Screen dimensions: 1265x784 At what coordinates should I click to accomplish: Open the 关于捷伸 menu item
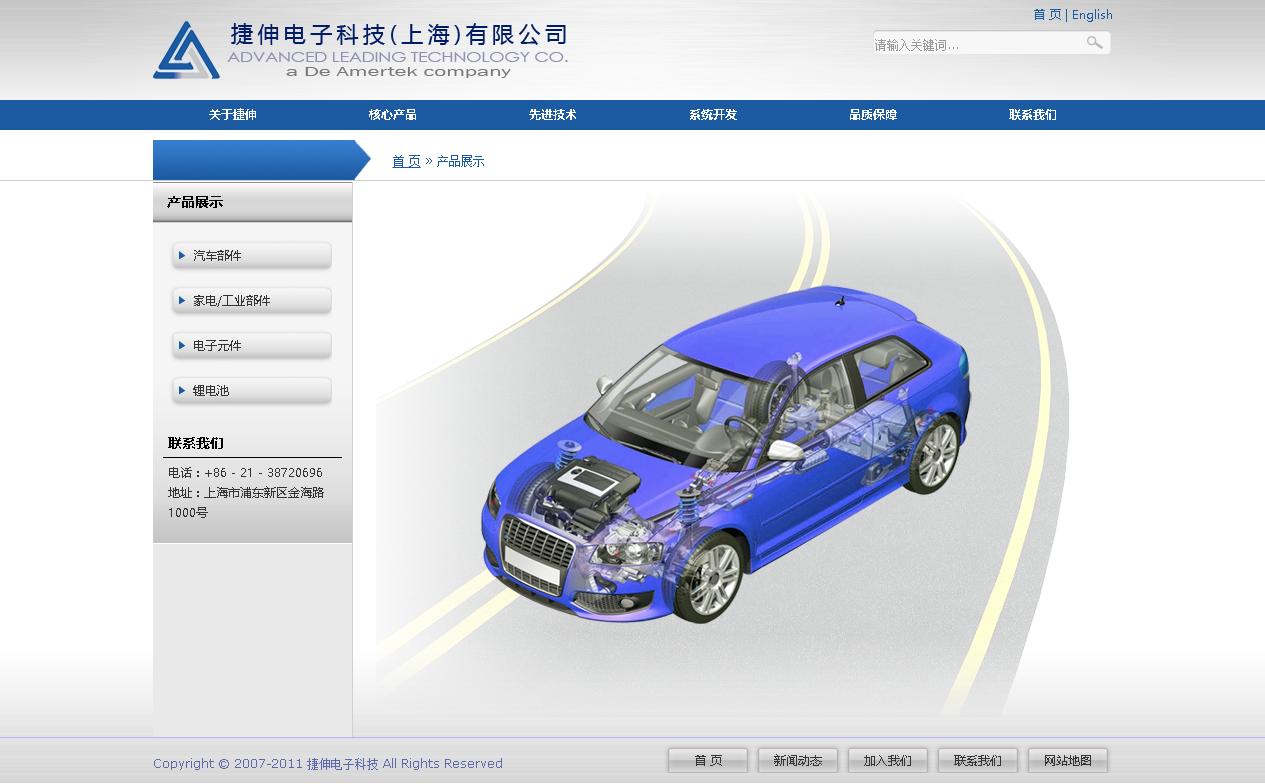(x=232, y=115)
